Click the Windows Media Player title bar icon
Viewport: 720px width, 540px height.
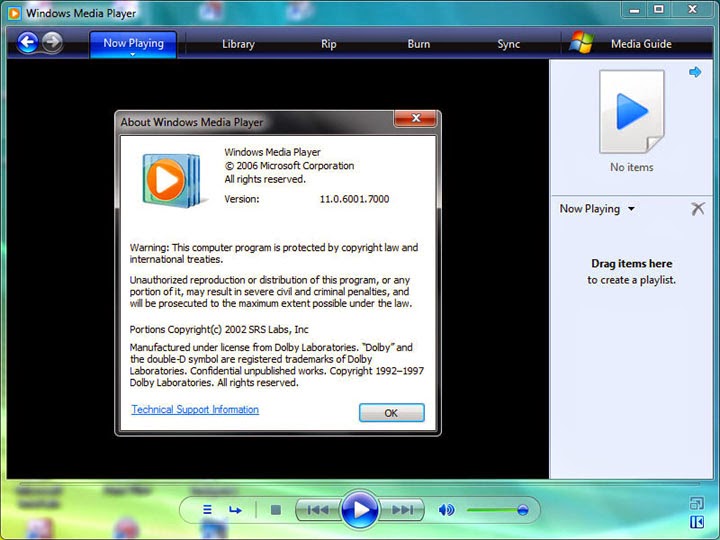[14, 13]
